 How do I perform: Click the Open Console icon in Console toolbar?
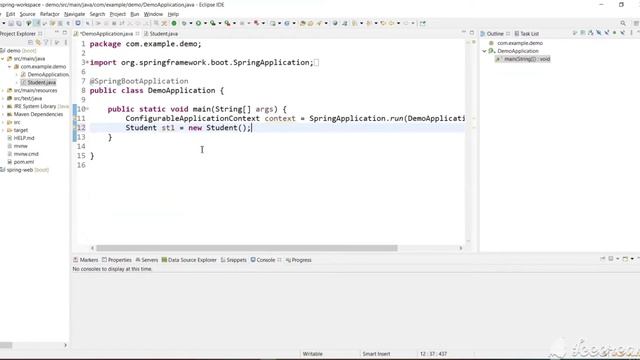click(x=625, y=259)
